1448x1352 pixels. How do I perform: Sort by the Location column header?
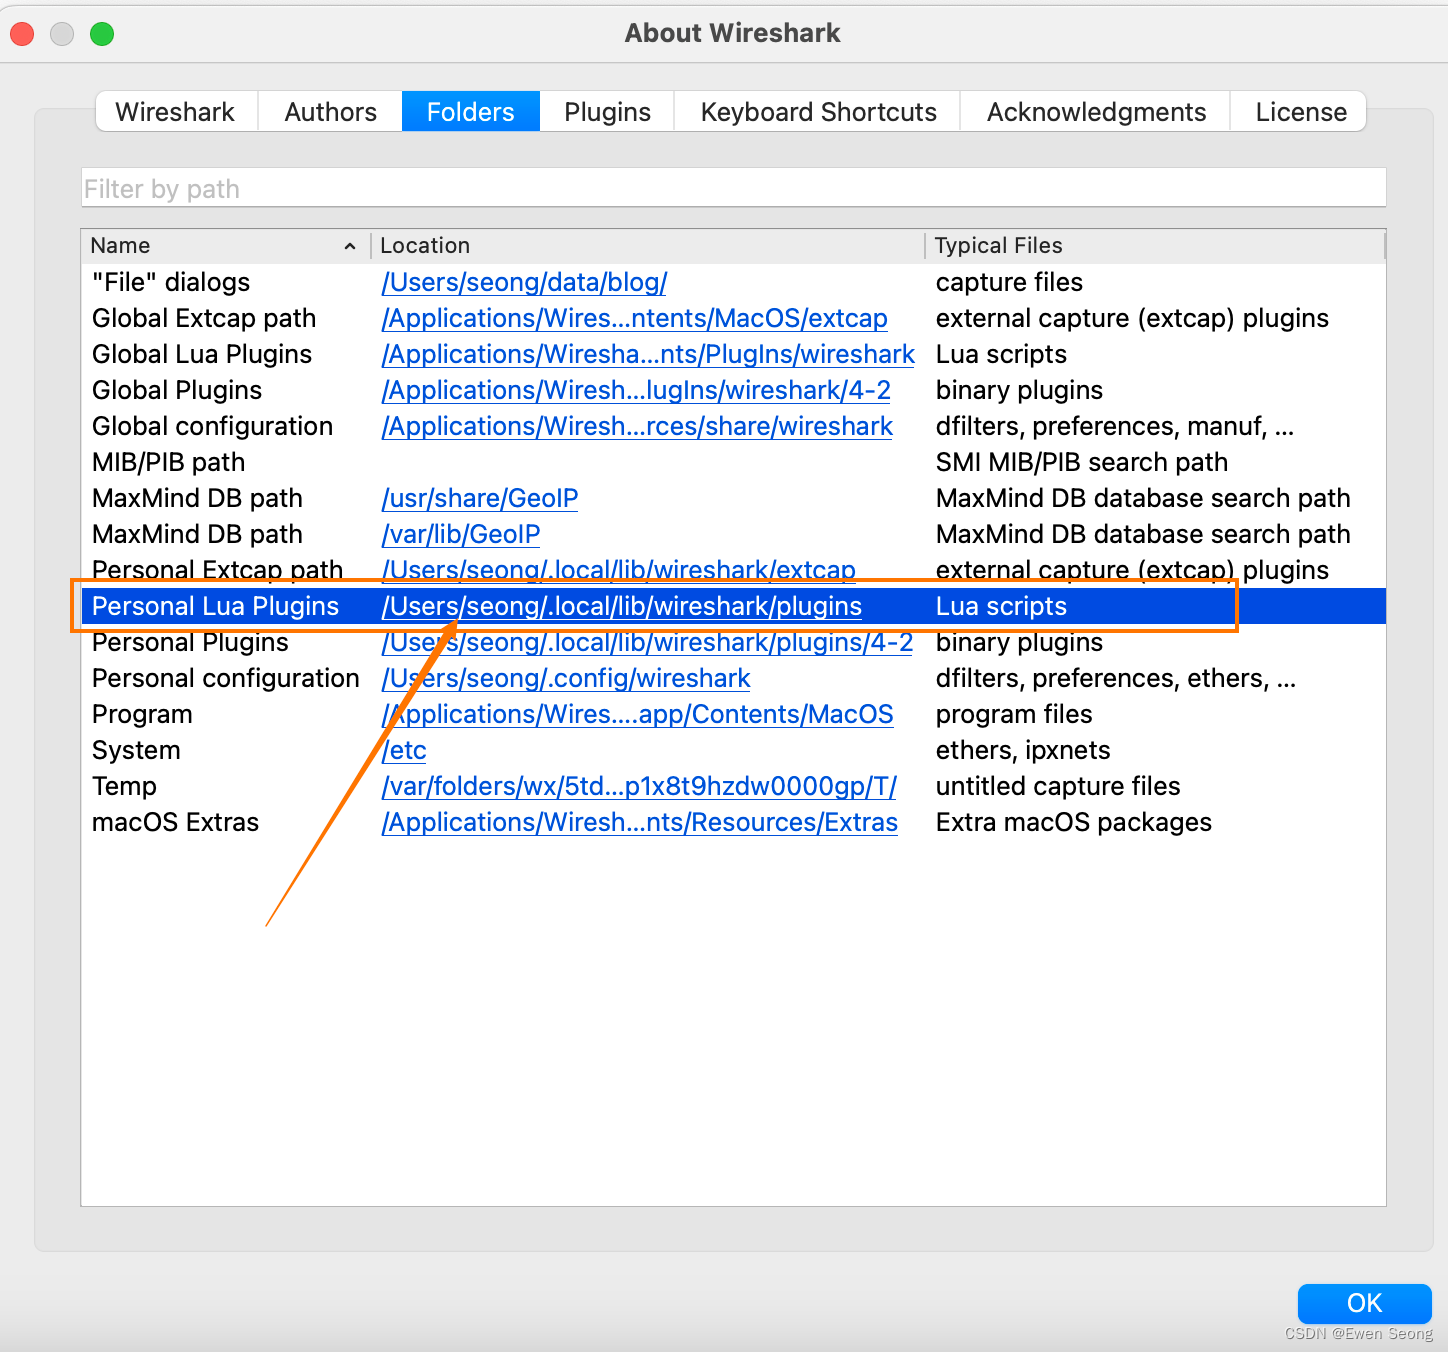648,246
